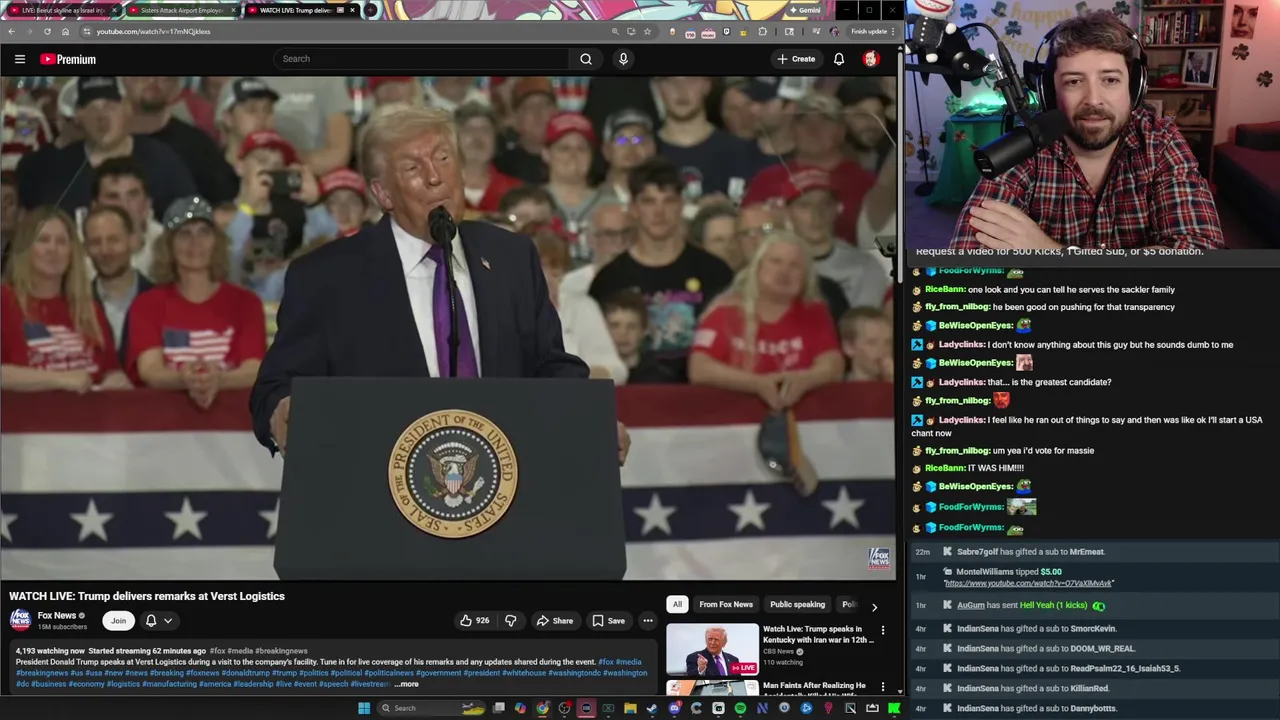Image resolution: width=1280 pixels, height=720 pixels.
Task: Open more actions ellipsis under video
Action: (x=647, y=621)
